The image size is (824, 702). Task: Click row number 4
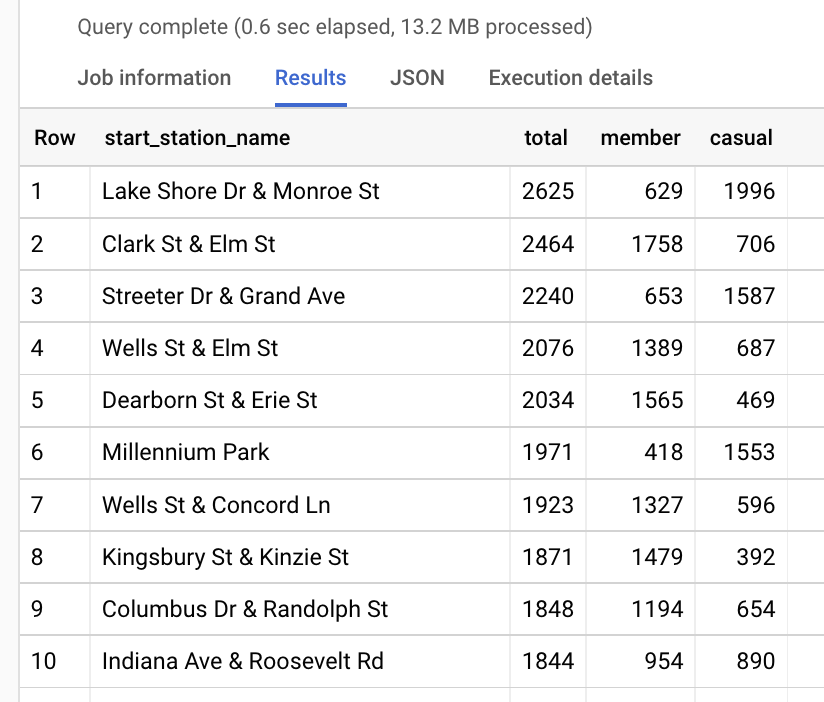click(x=37, y=348)
